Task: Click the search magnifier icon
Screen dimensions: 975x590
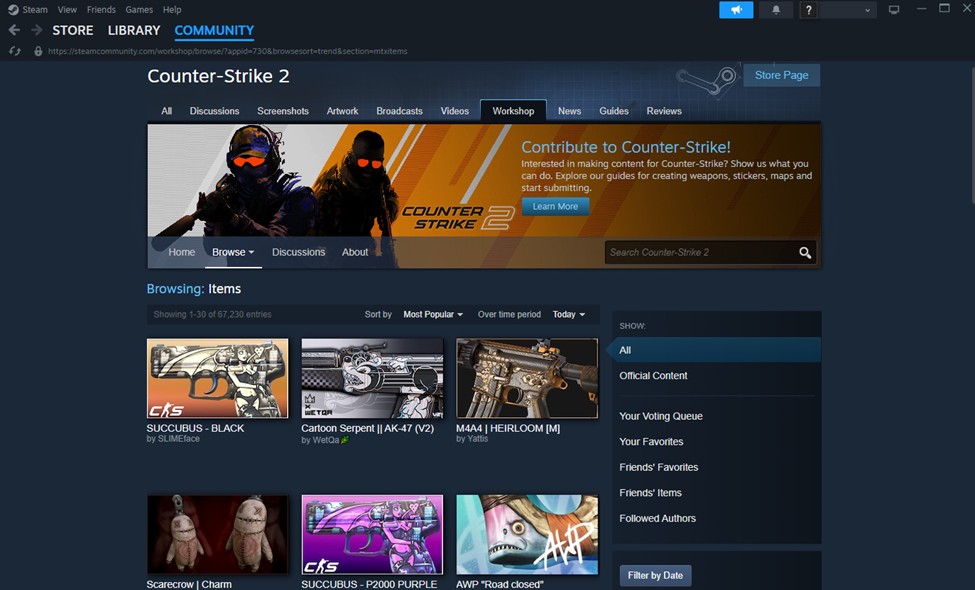Action: click(805, 252)
